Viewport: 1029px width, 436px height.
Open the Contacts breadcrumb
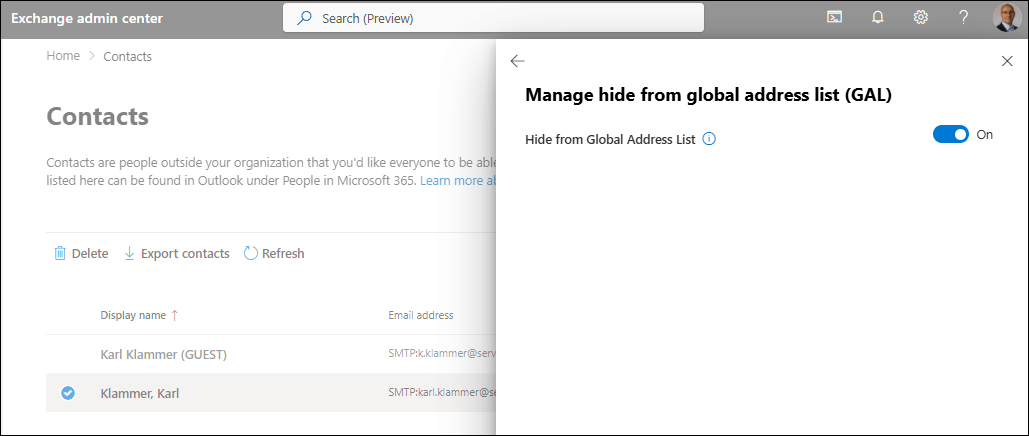[127, 56]
